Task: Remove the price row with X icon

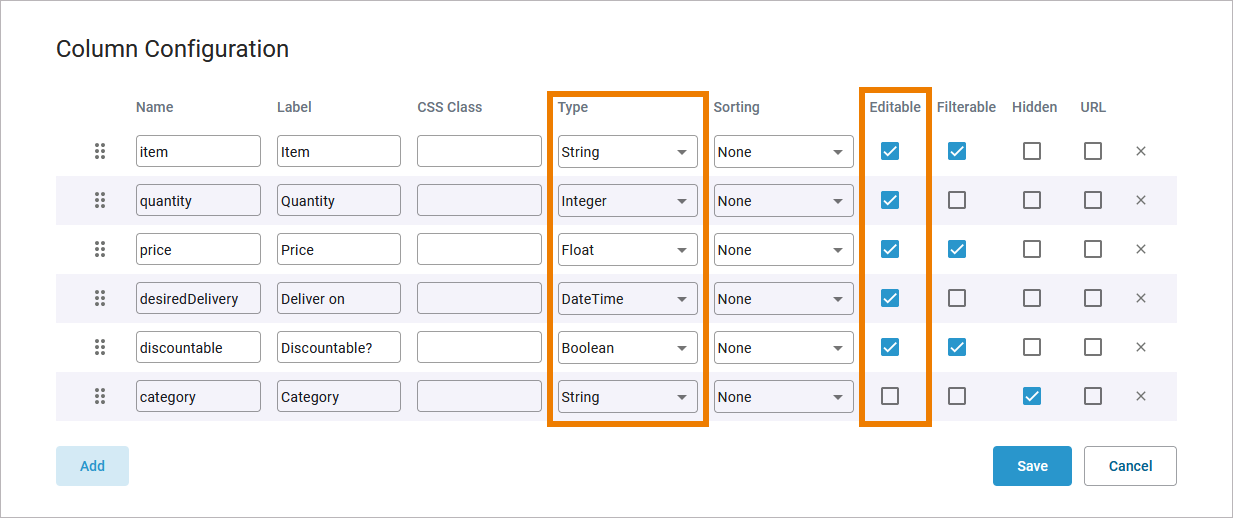Action: (x=1140, y=249)
